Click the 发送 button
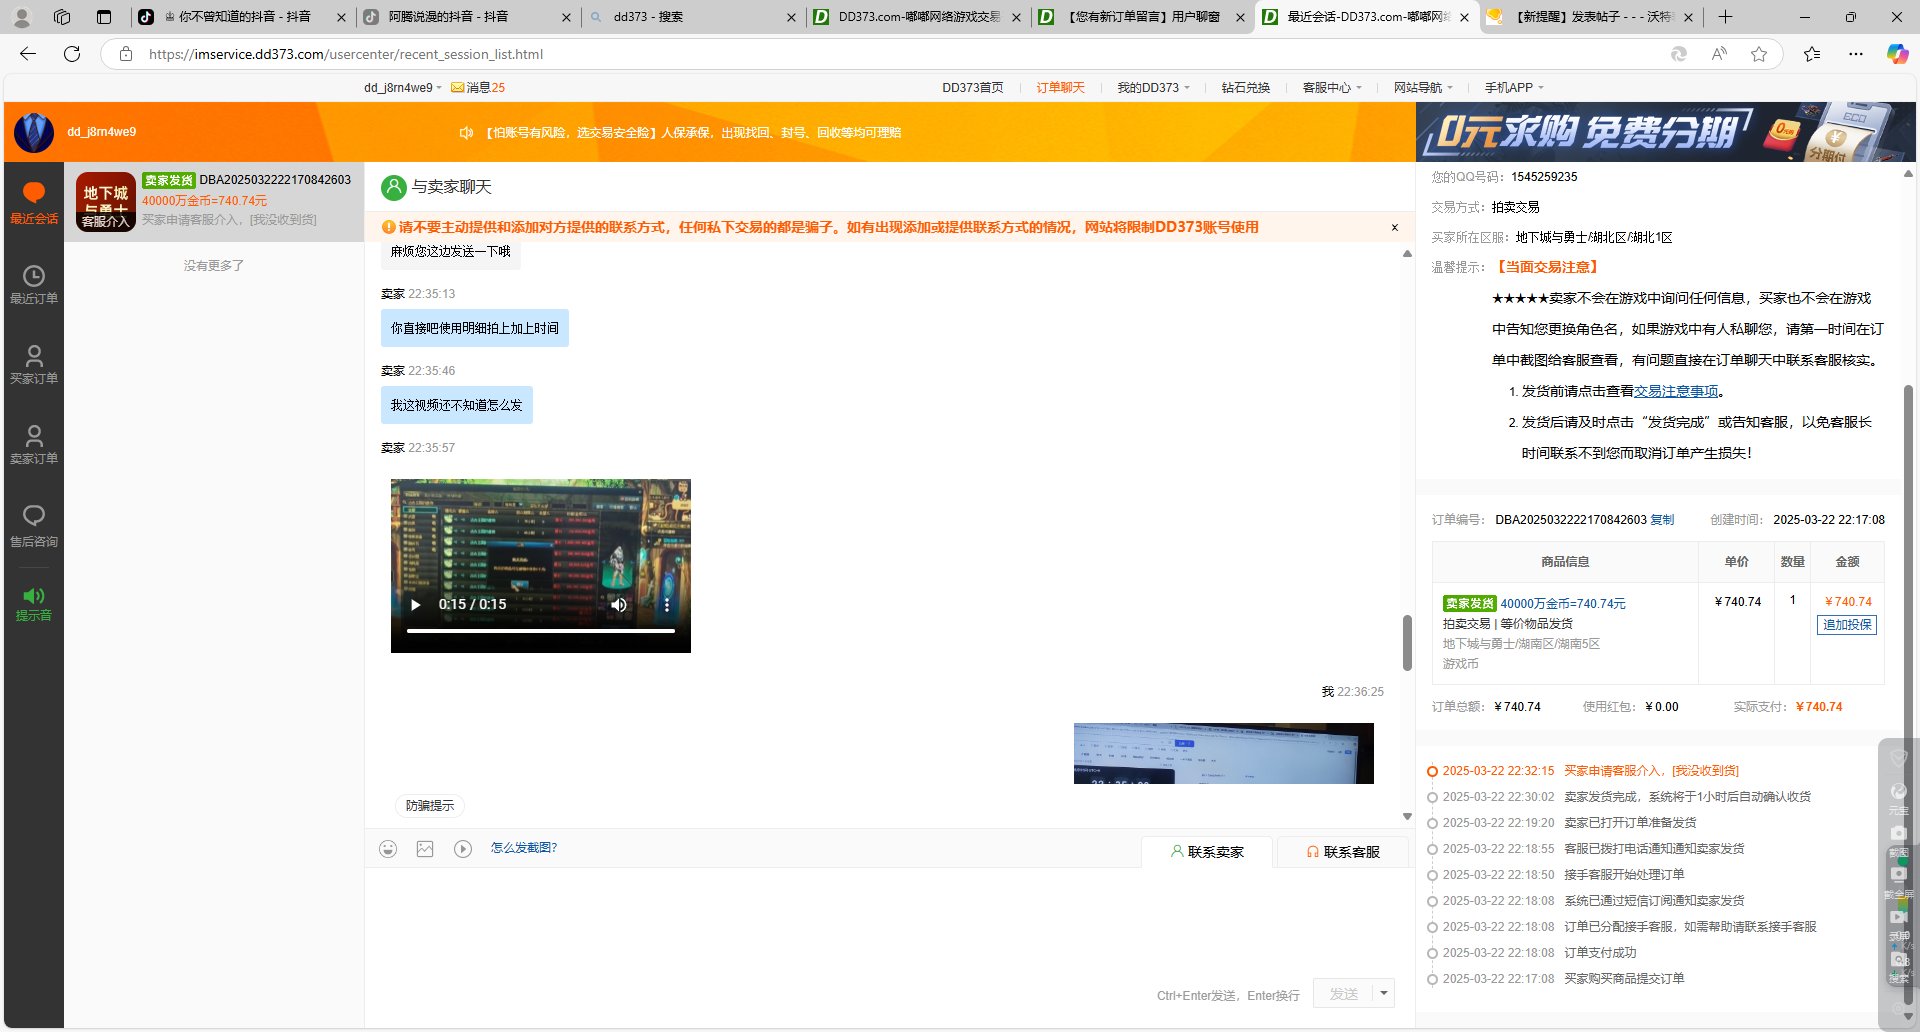 [1343, 993]
